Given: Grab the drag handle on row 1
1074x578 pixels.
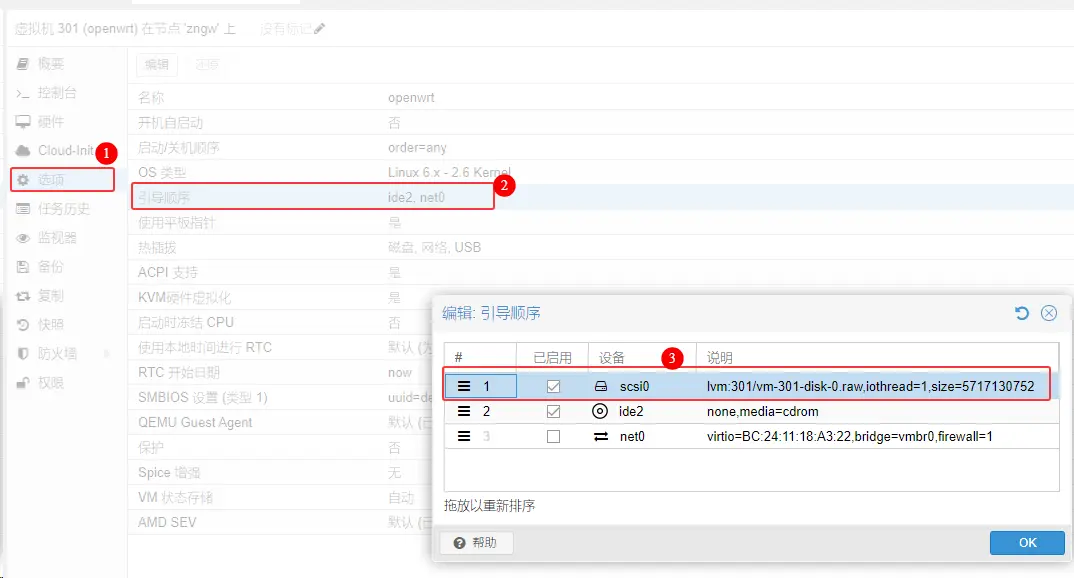Looking at the screenshot, I should [x=464, y=386].
